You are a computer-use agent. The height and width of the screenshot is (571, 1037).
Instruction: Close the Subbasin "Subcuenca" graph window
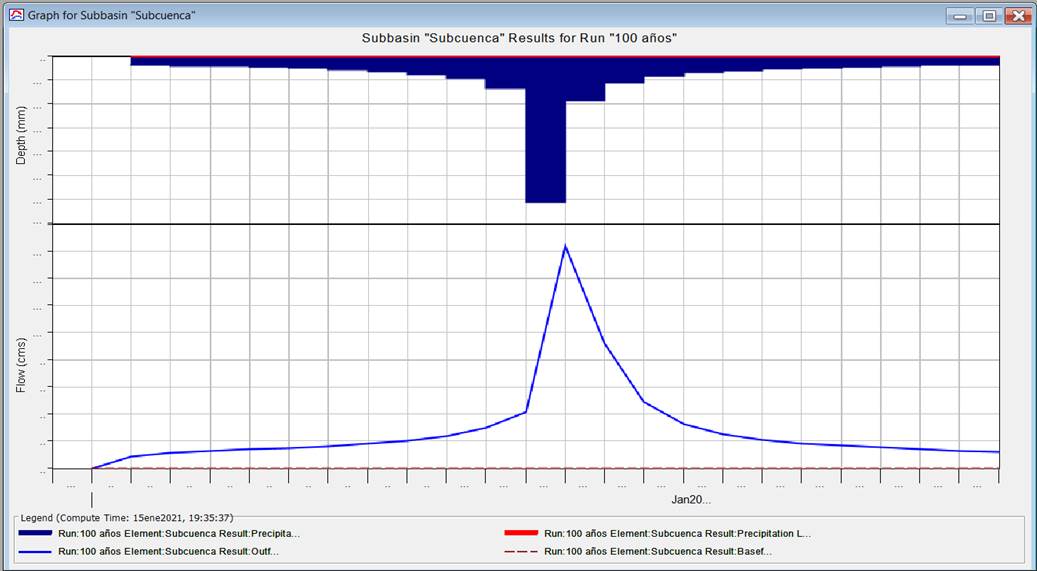point(1017,16)
